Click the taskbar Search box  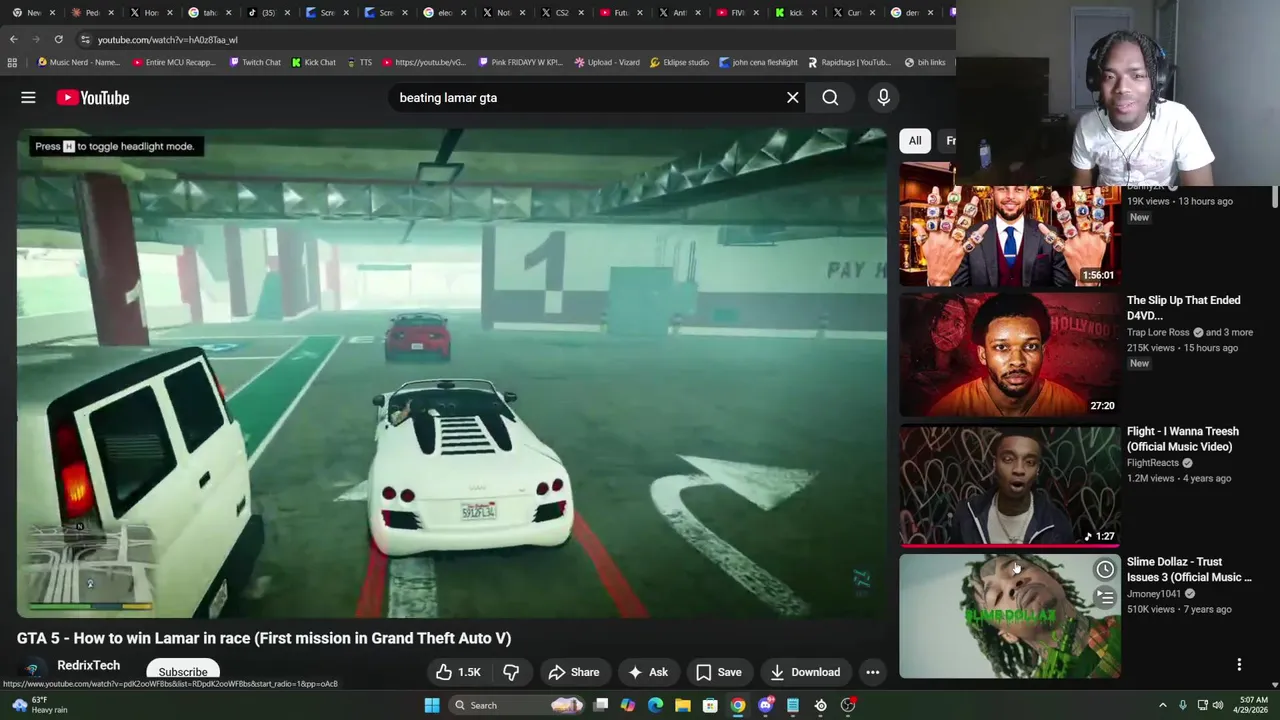(x=515, y=705)
